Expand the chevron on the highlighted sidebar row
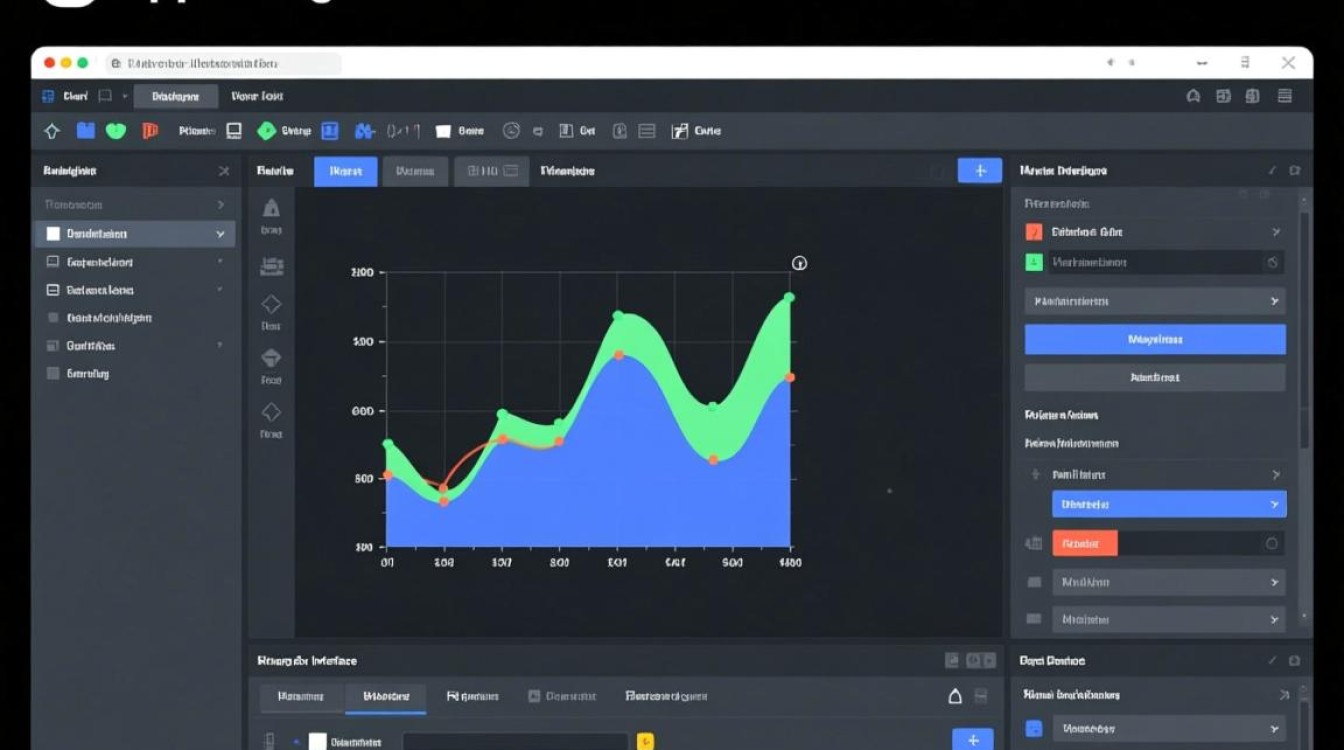Image resolution: width=1344 pixels, height=750 pixels. point(220,234)
